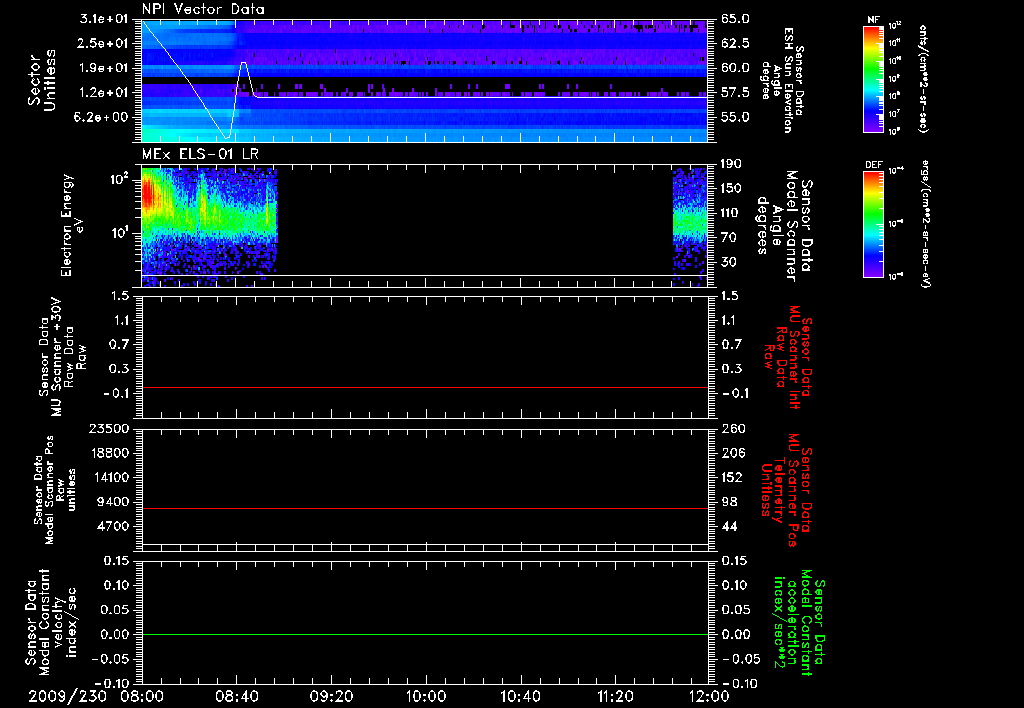Click the '10:00' time axis label
Image resolution: width=1024 pixels, height=708 pixels.
point(426,696)
